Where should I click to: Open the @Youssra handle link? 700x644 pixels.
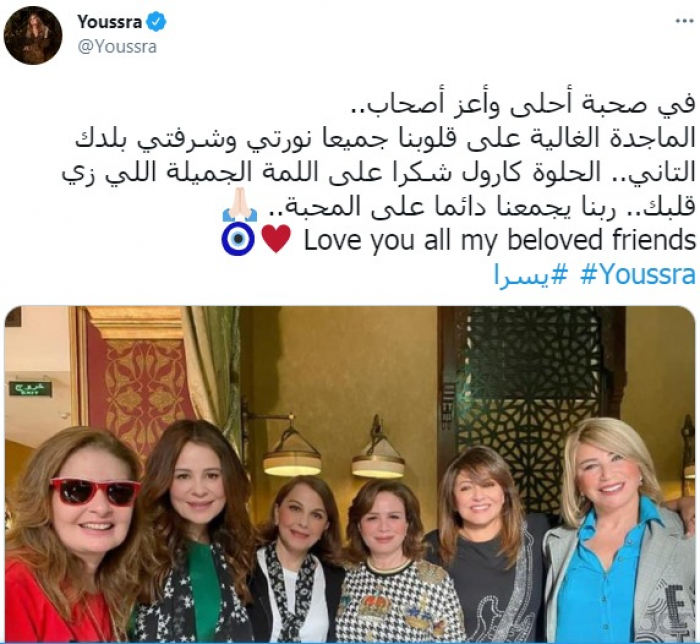pos(117,46)
